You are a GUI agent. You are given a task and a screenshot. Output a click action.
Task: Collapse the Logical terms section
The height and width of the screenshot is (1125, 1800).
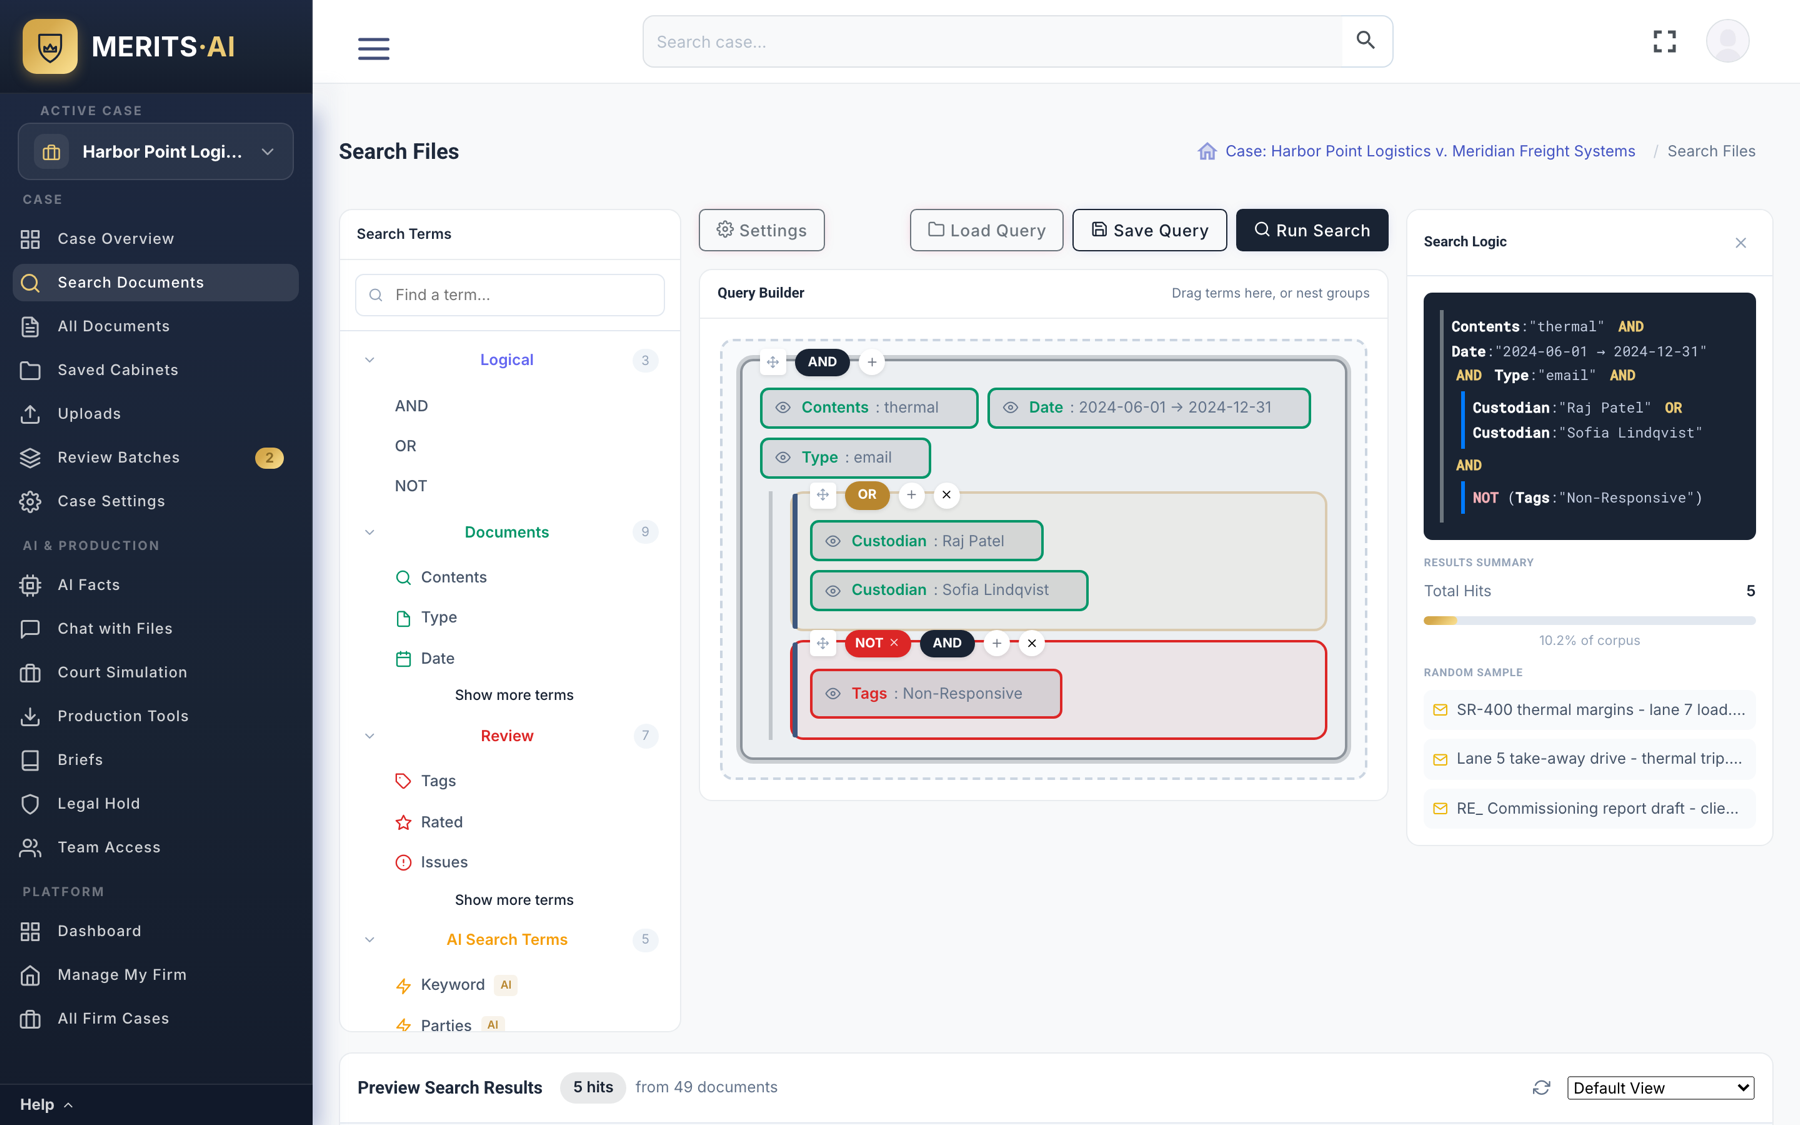(x=370, y=360)
